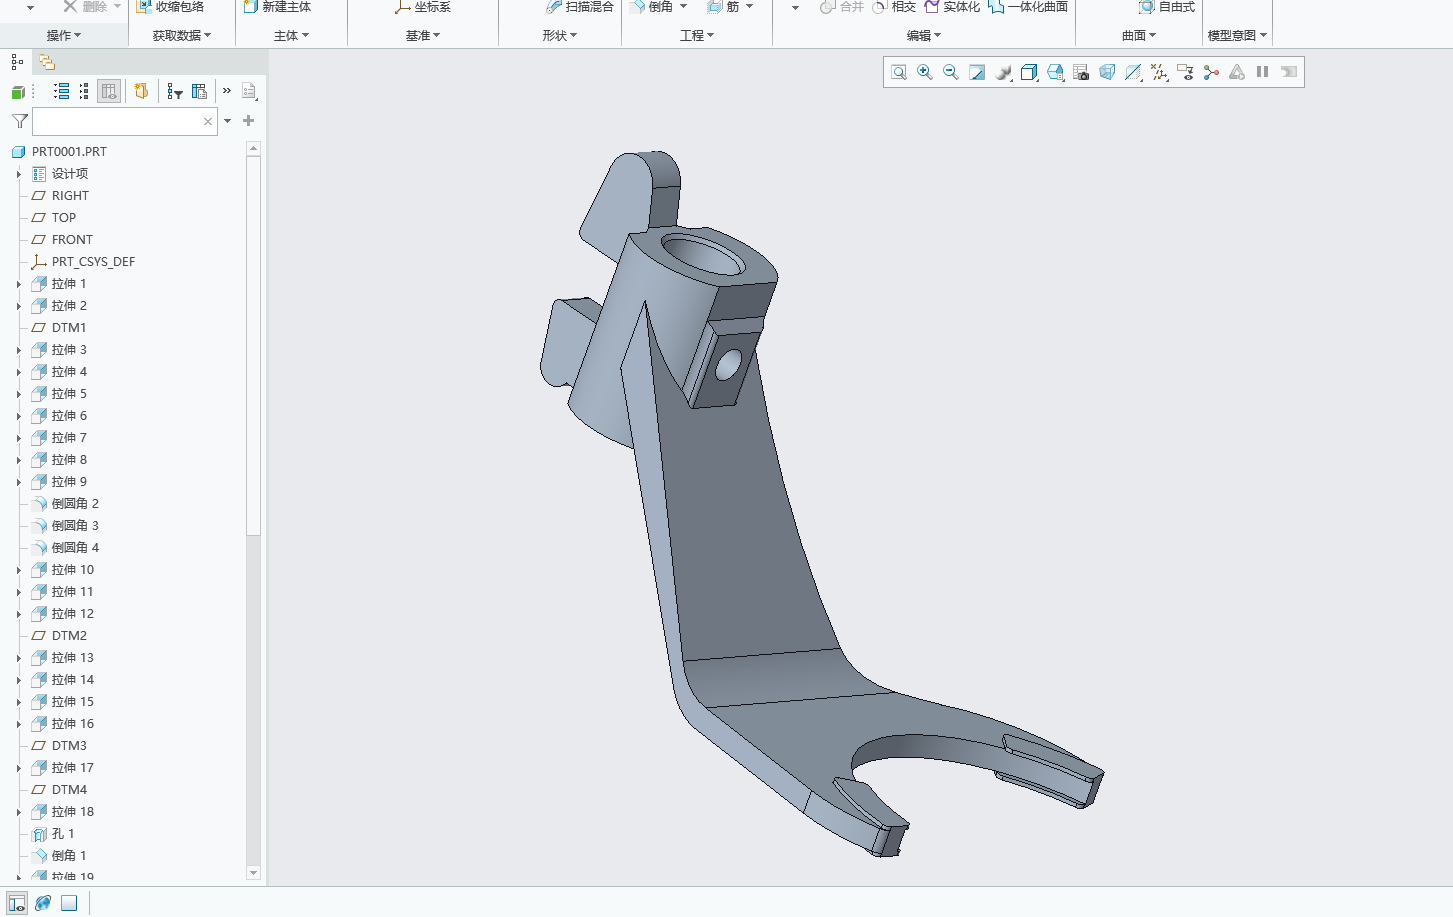
Task: Click the 实体化 button
Action: (952, 6)
